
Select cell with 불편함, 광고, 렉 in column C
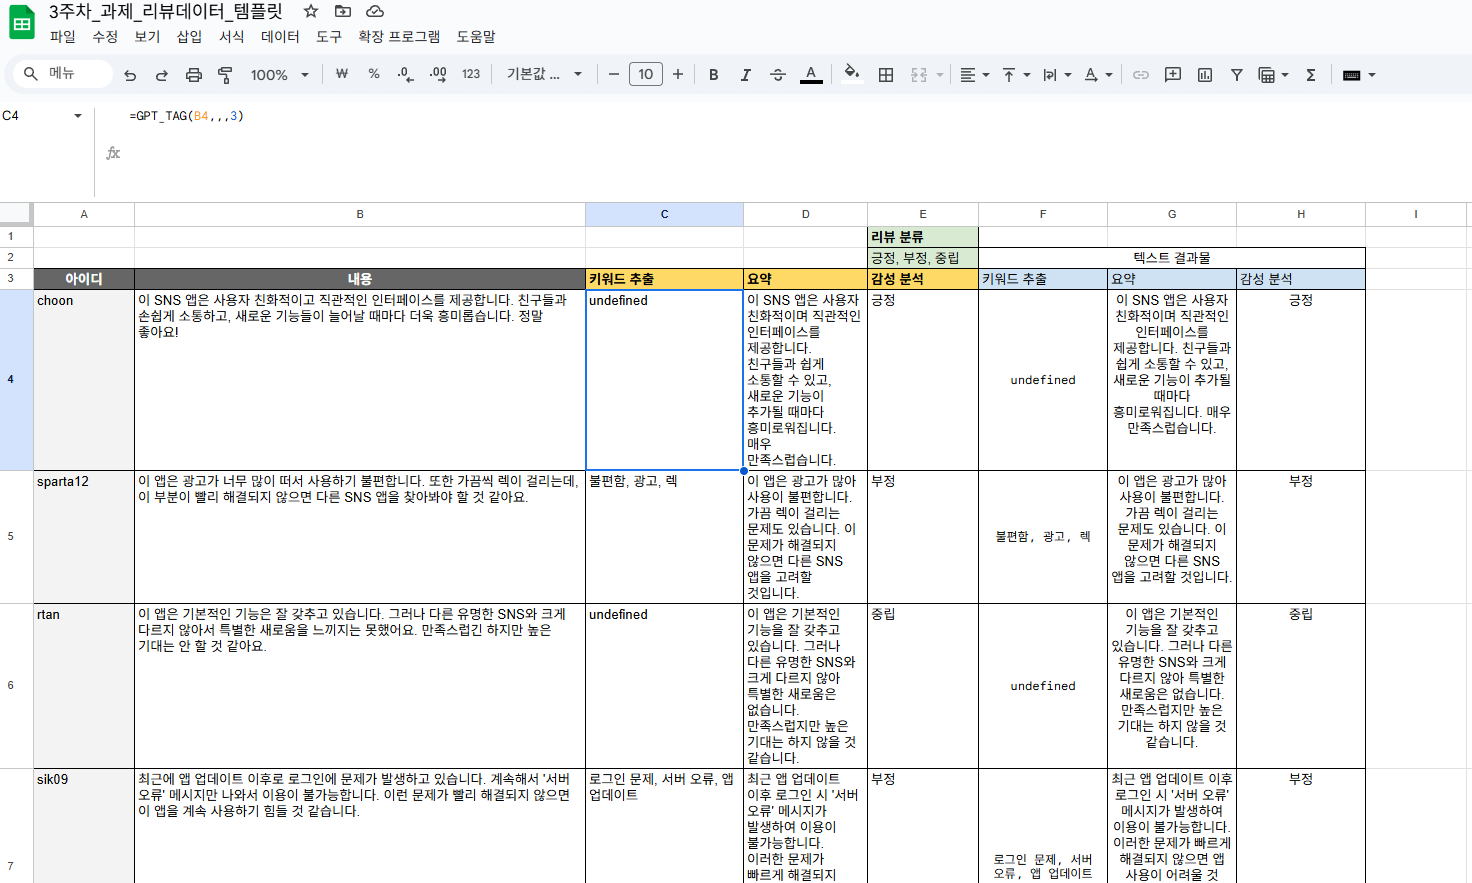pos(664,537)
